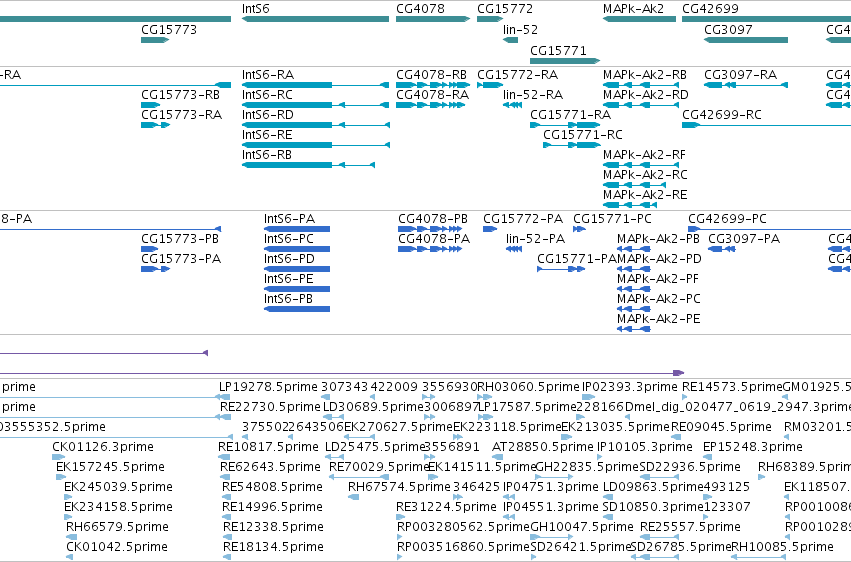Select EST RE10817.5prime label

268,448
